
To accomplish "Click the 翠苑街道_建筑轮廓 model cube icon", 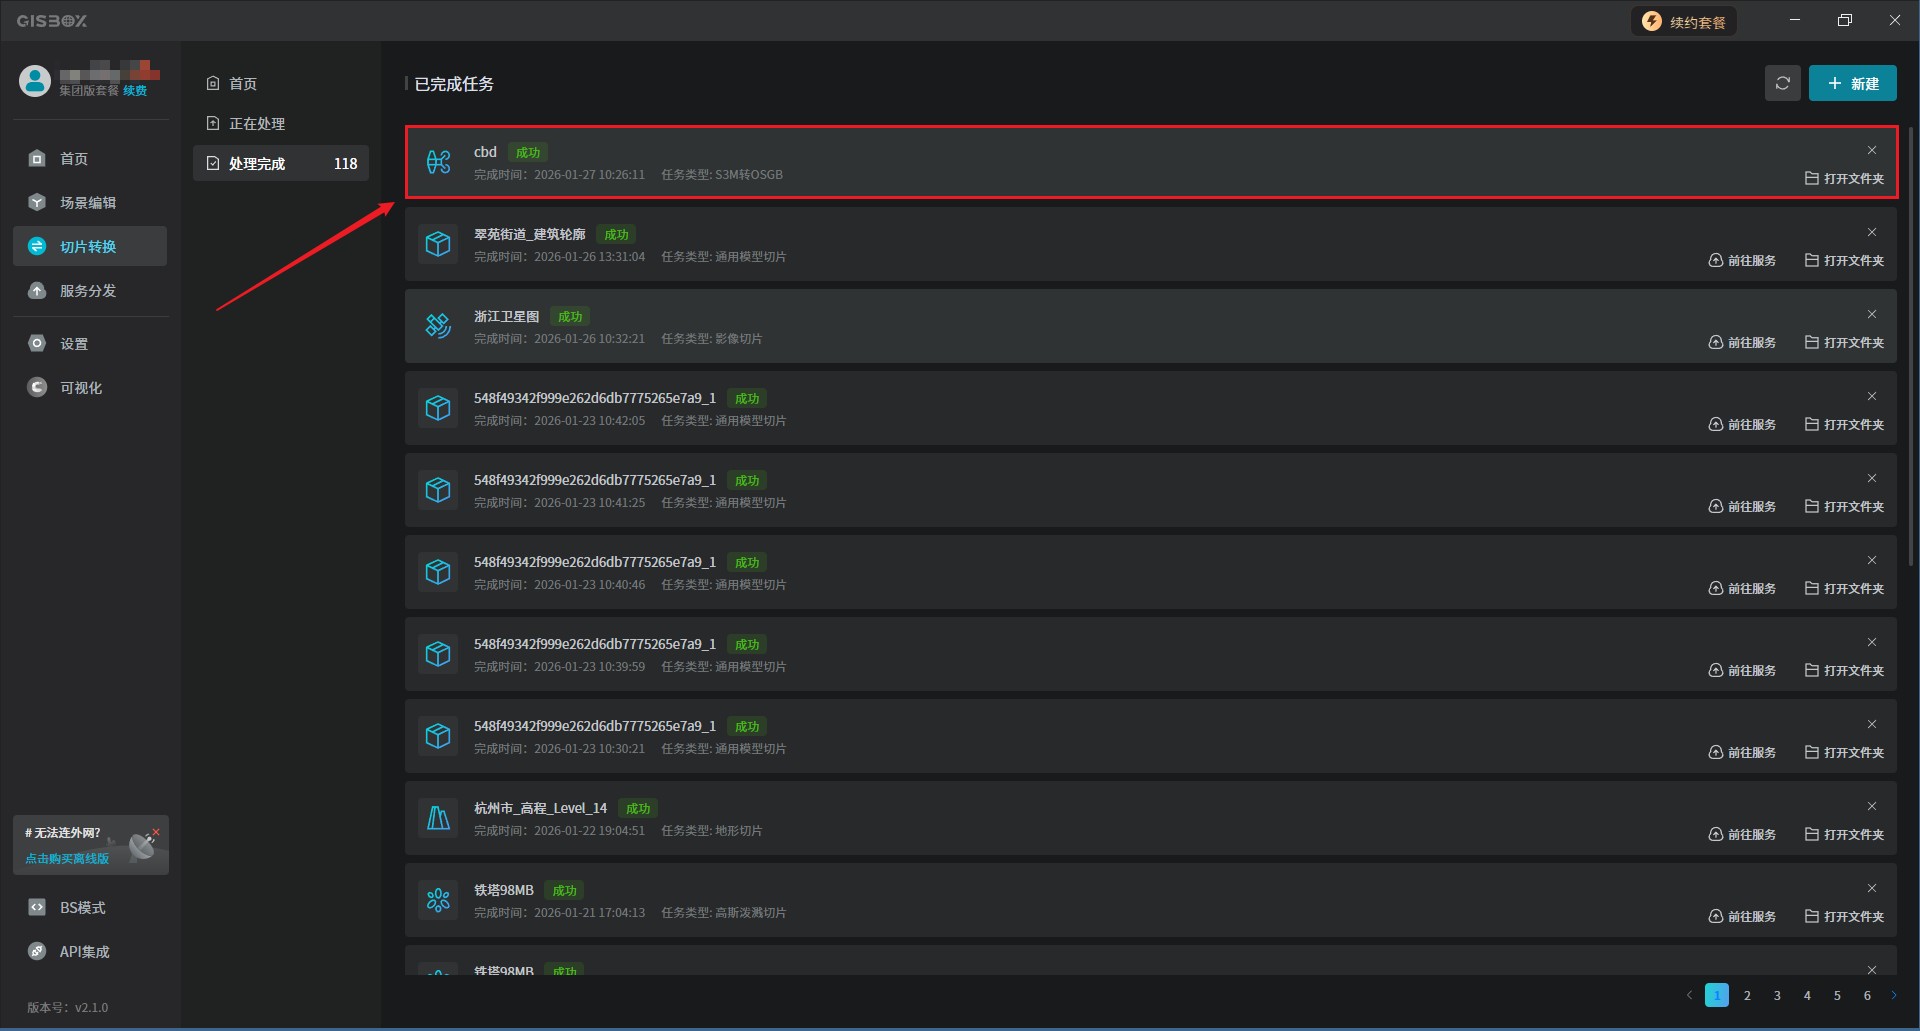I will coord(438,244).
